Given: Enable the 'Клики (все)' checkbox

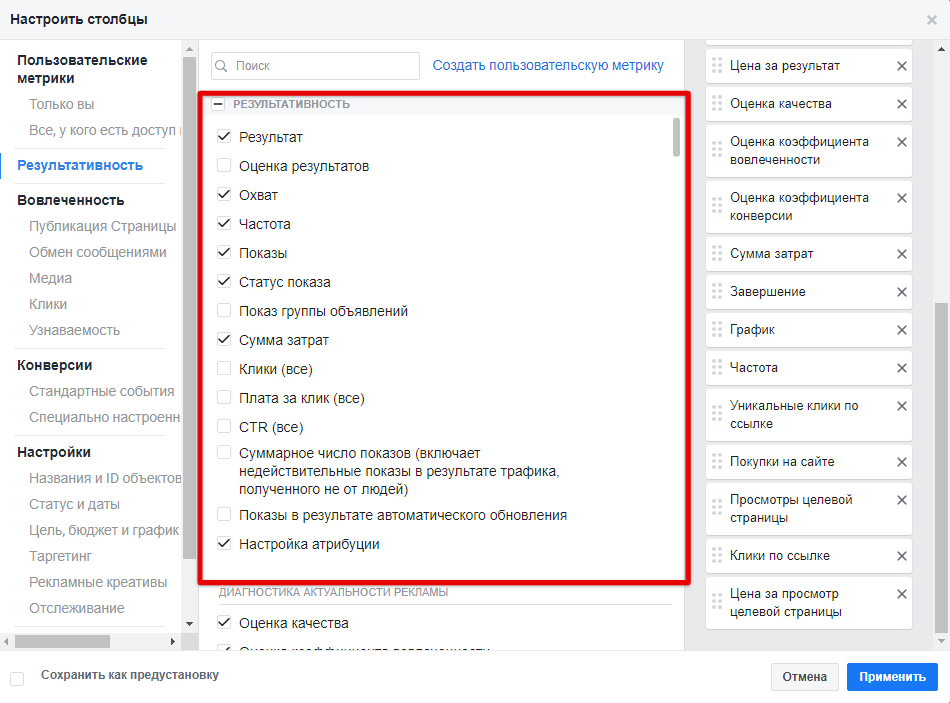Looking at the screenshot, I should (224, 369).
